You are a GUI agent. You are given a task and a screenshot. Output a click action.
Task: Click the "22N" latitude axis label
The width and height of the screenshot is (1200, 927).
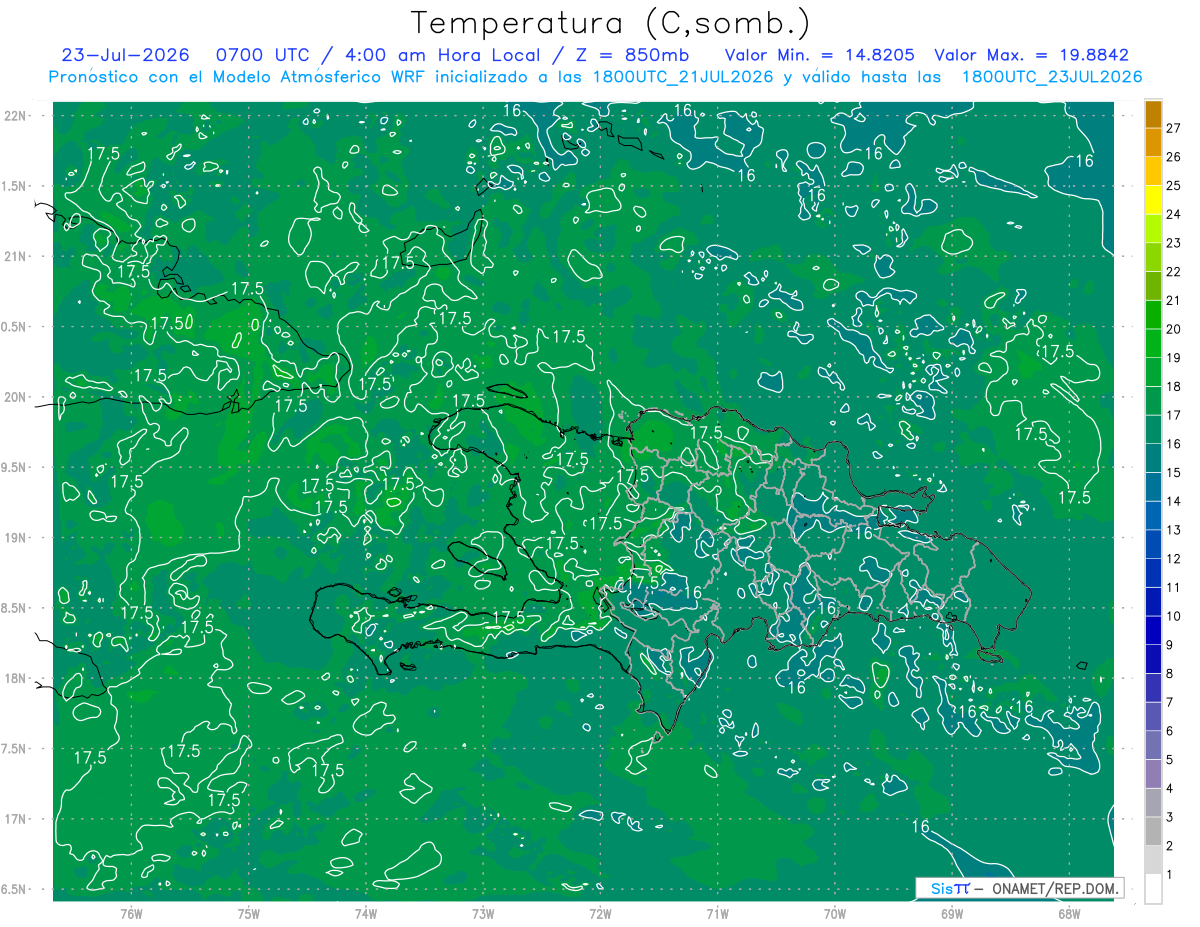point(17,116)
